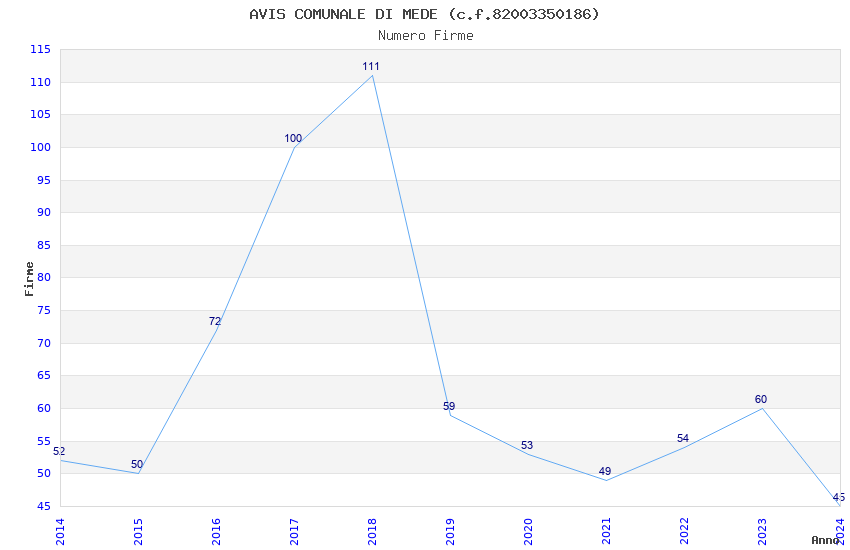Select the data label 59 at 2019
Image resolution: width=850 pixels, height=550 pixels.
pyautogui.click(x=449, y=406)
